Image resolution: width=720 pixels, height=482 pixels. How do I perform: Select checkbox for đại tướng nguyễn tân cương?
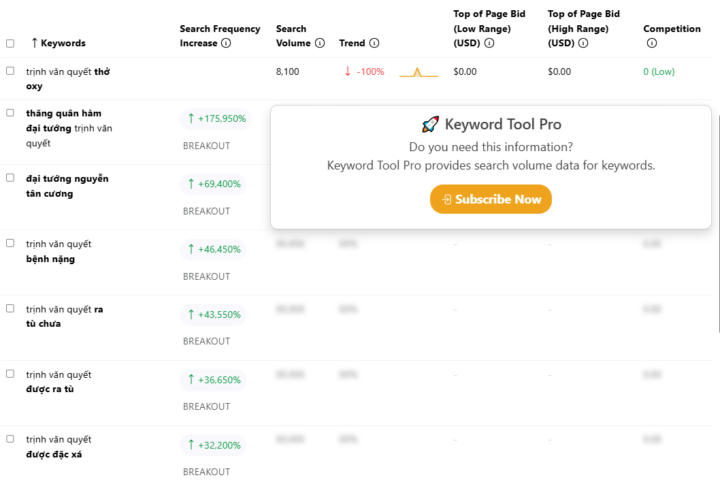coord(10,178)
